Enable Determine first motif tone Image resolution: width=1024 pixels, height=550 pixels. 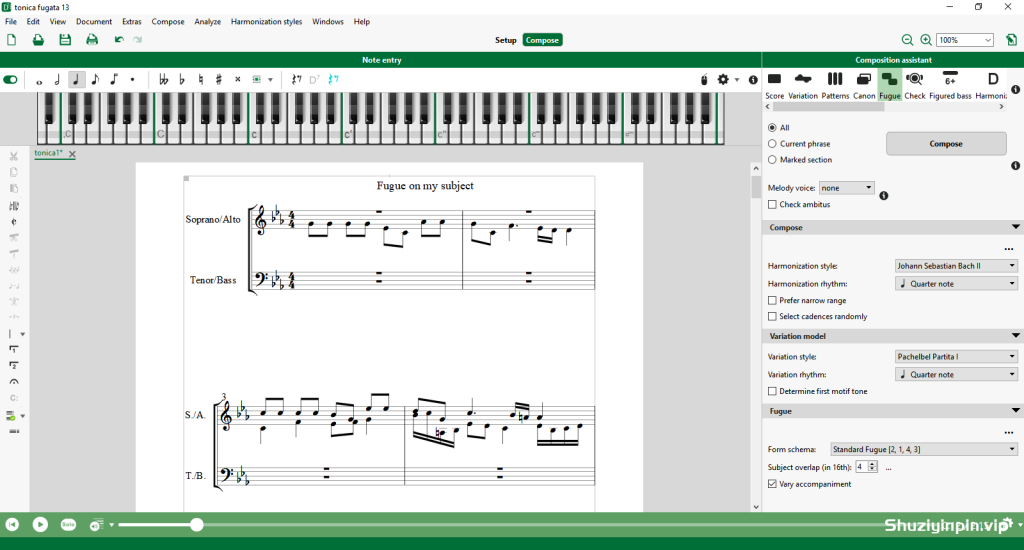(x=773, y=391)
